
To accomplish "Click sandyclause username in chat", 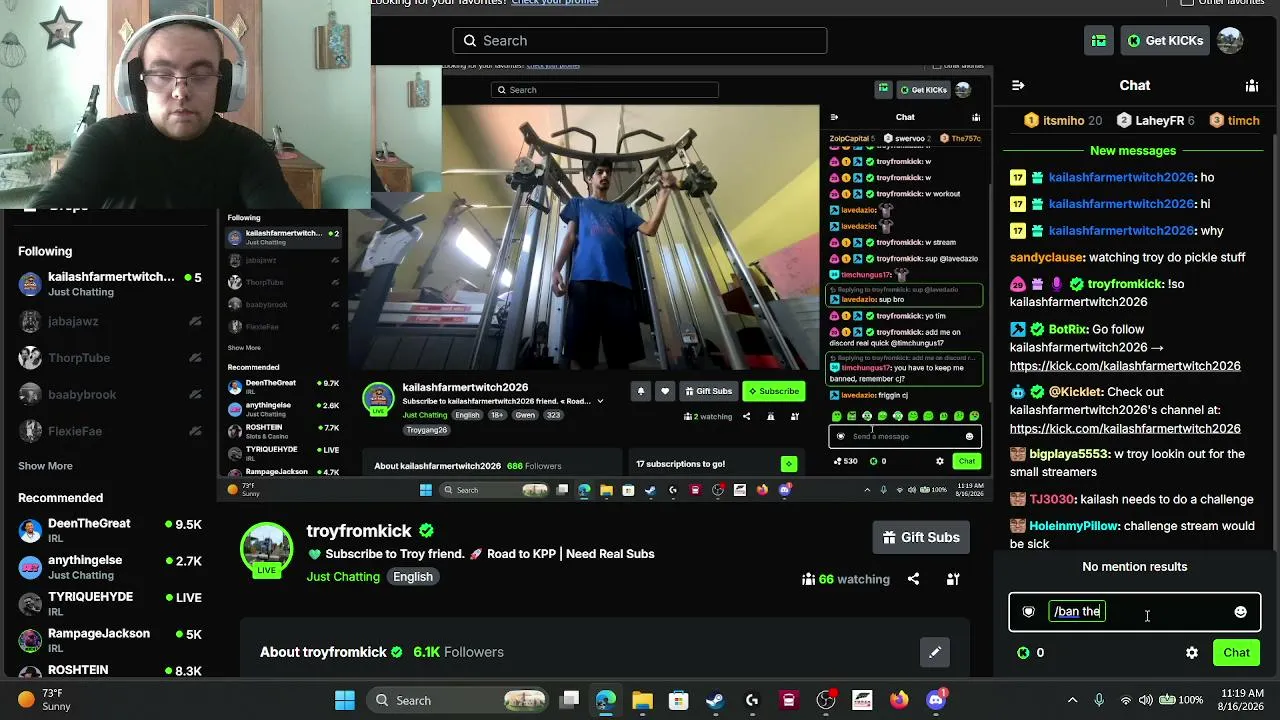I will [x=1046, y=258].
